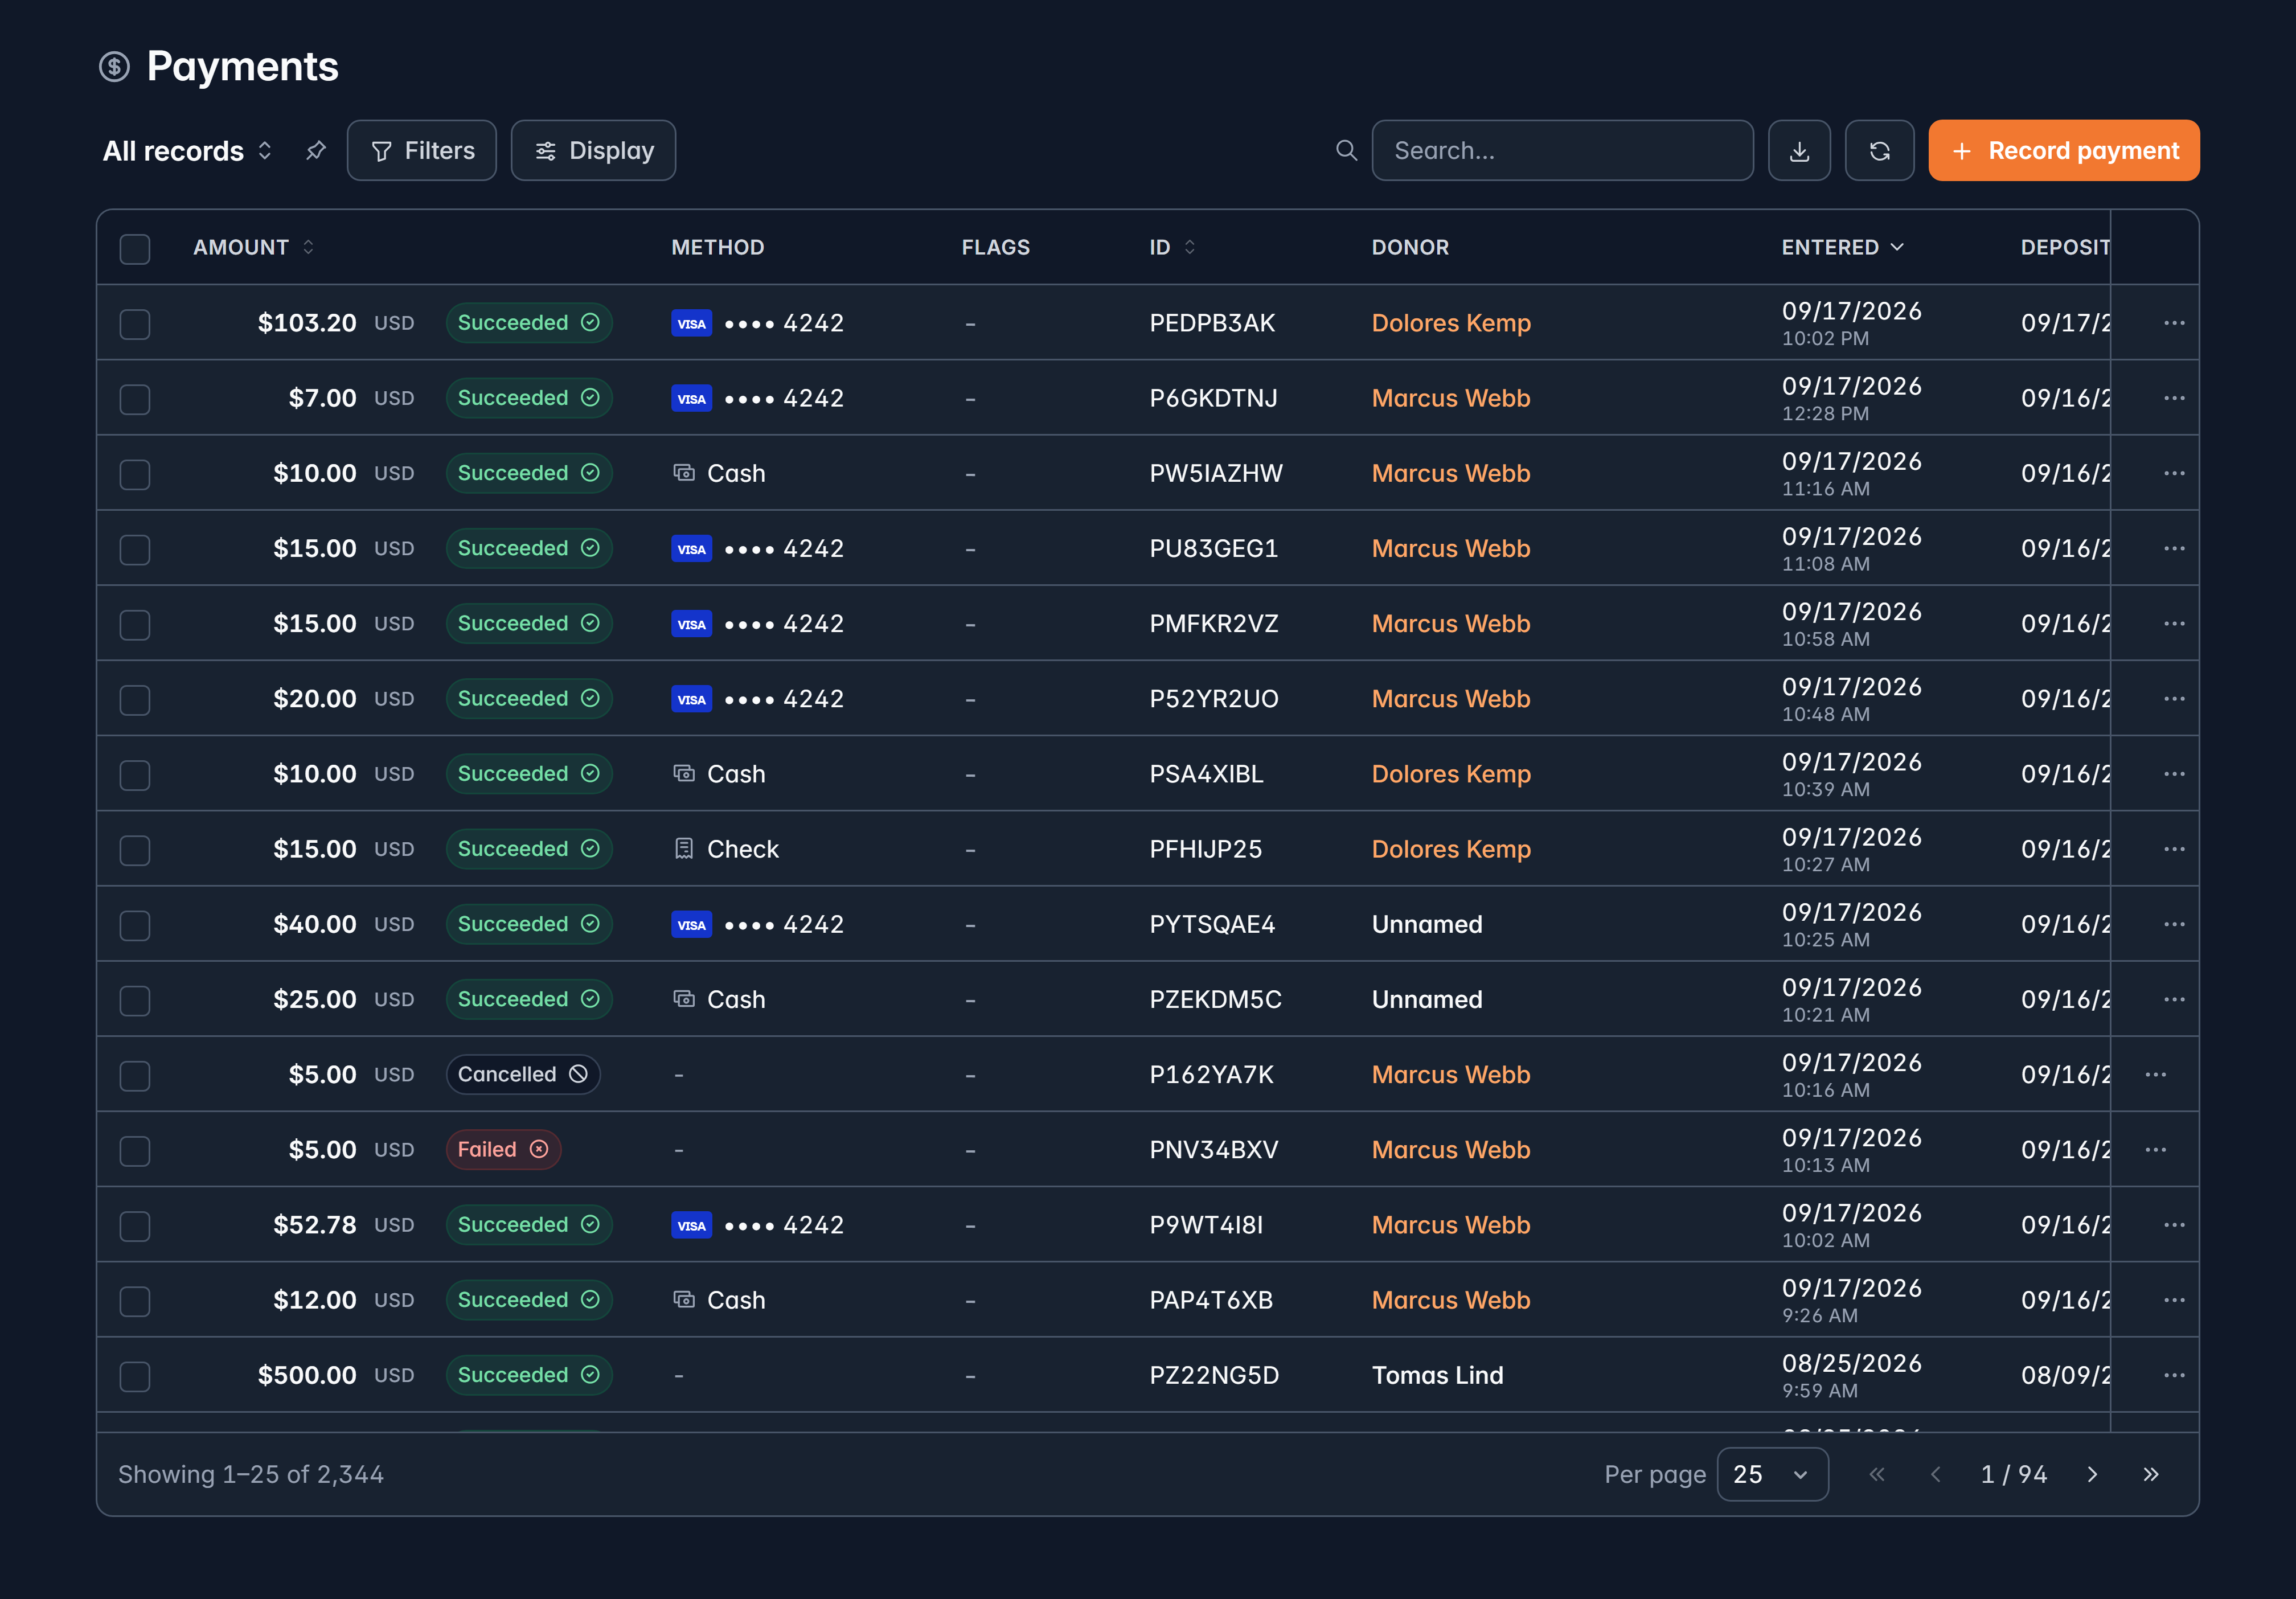Click the pin view icon
The width and height of the screenshot is (2296, 1599).
[x=316, y=151]
